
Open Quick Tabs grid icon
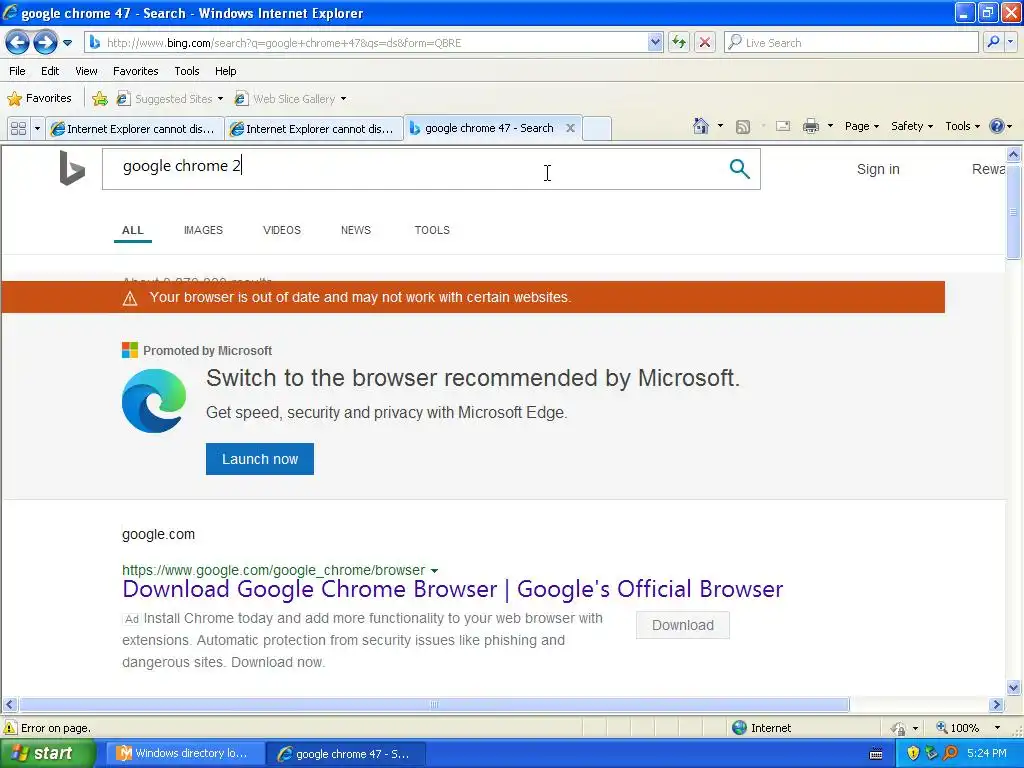click(x=18, y=128)
